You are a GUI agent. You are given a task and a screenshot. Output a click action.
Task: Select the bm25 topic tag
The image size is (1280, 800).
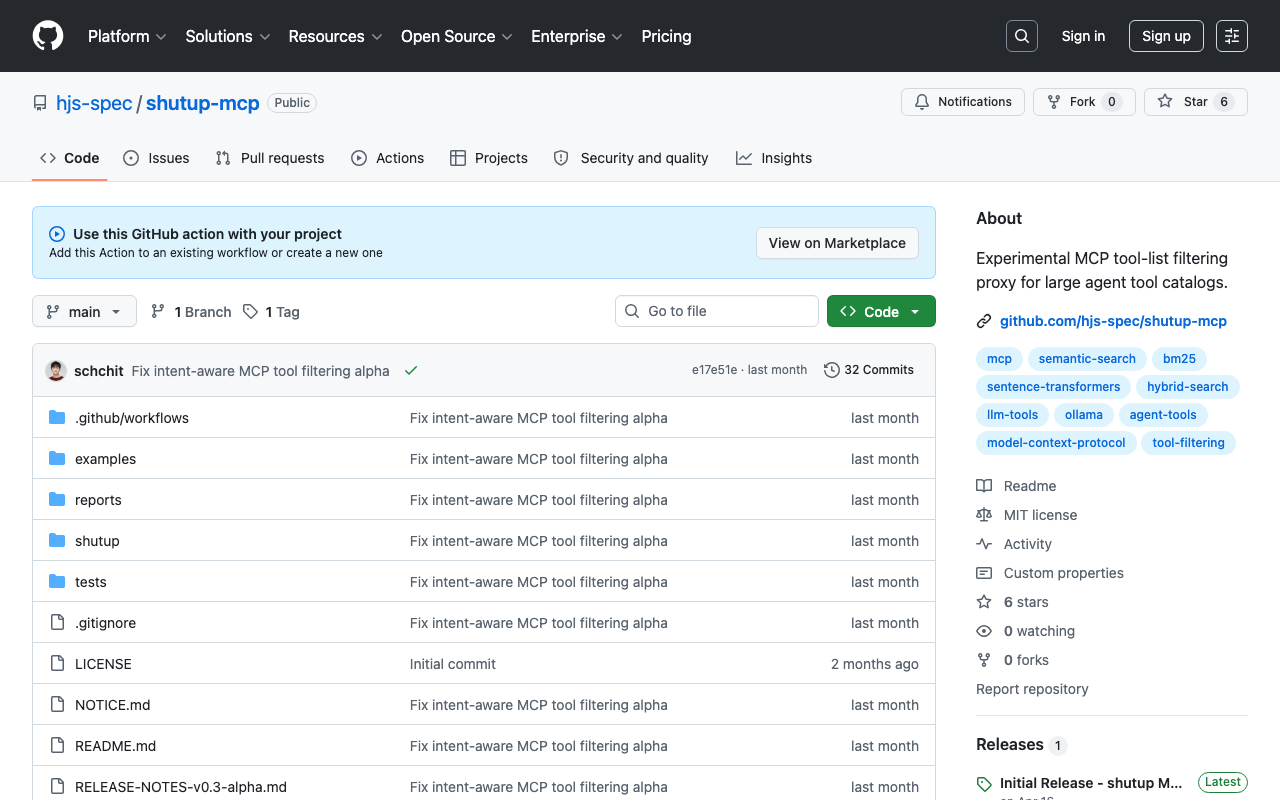[1179, 359]
